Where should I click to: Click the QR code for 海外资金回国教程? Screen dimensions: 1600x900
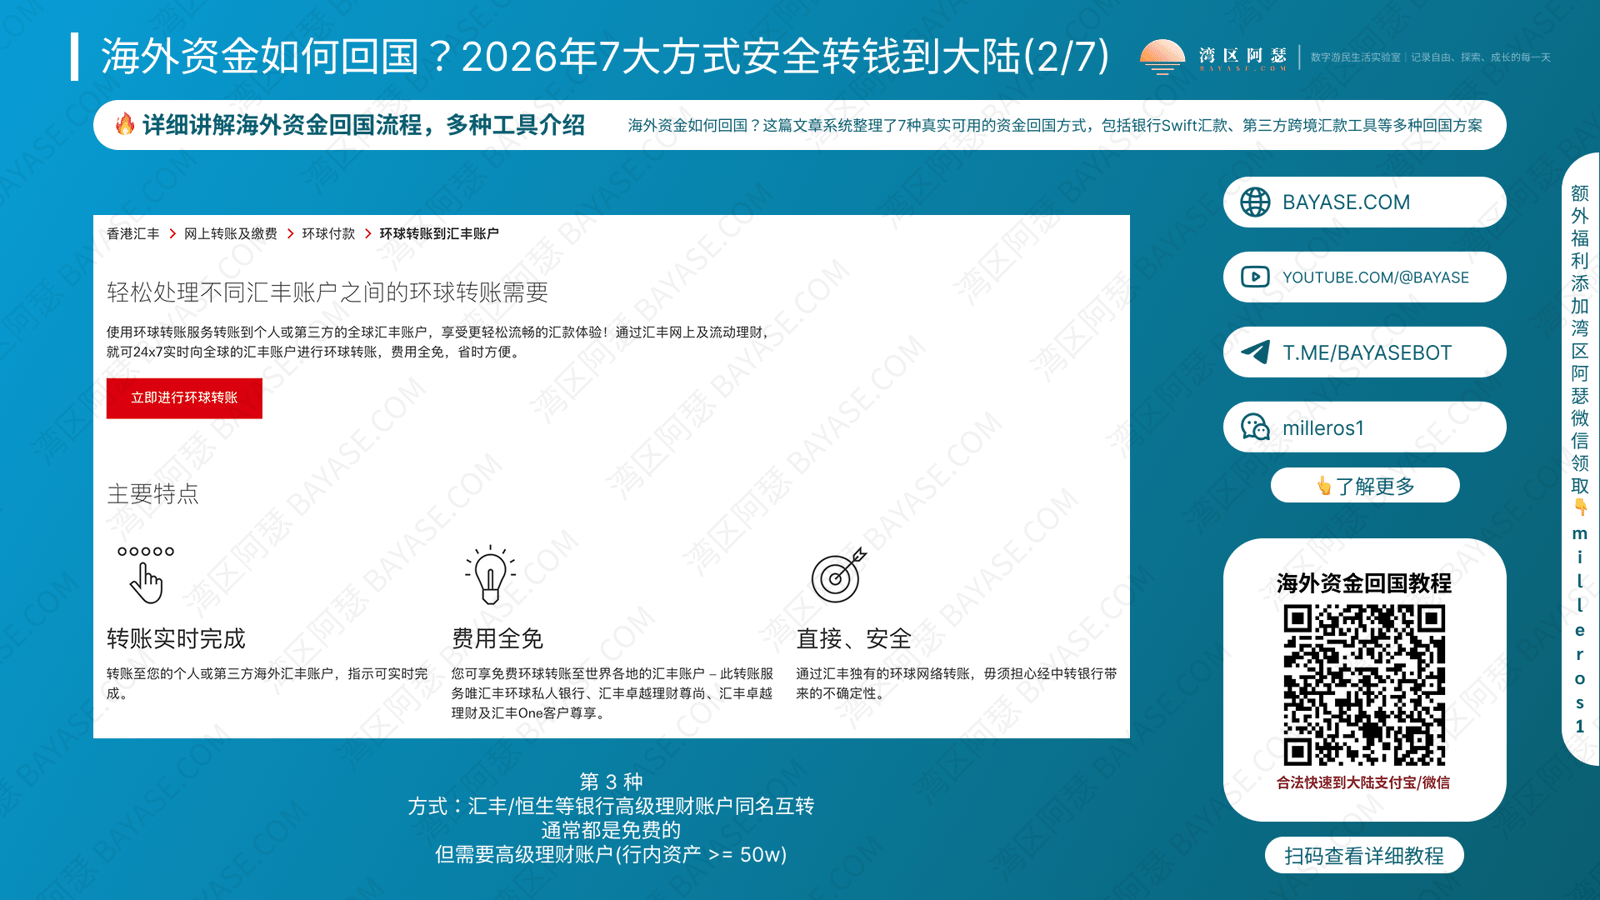point(1364,685)
